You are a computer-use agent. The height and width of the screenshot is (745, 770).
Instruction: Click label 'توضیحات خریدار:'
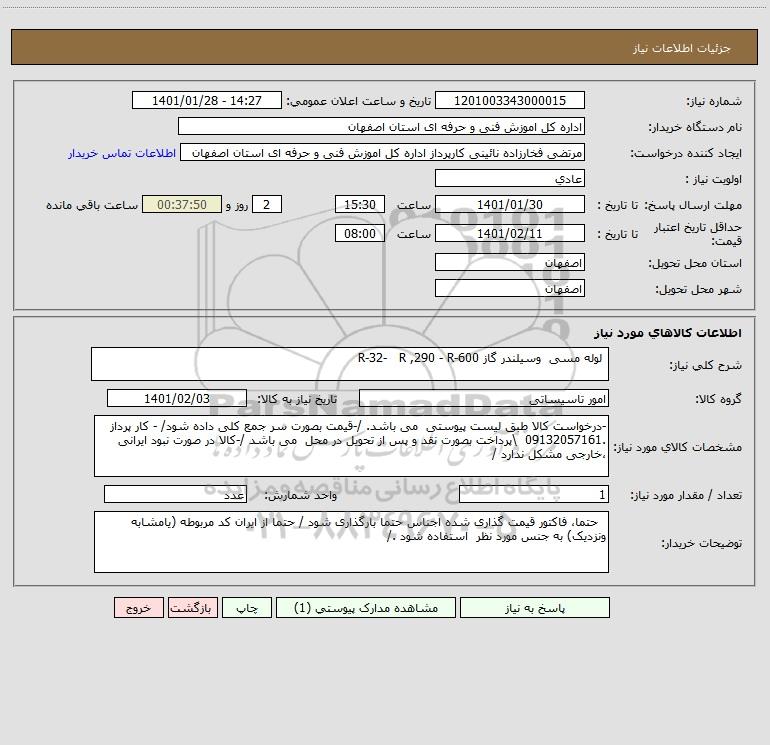coord(701,544)
